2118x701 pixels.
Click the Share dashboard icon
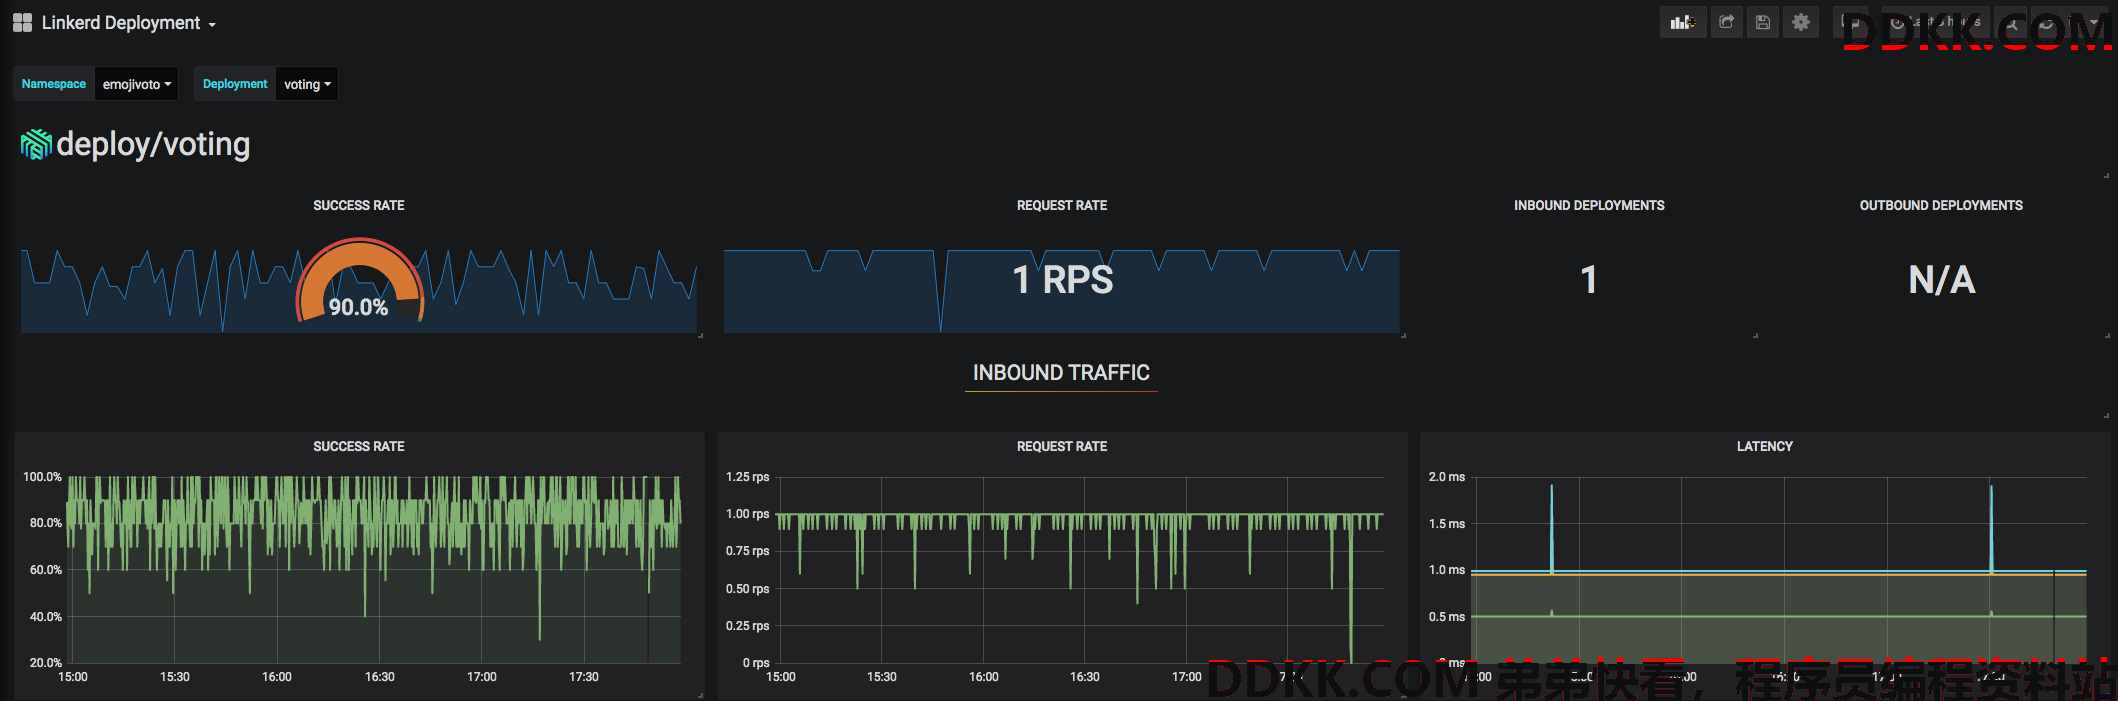pos(1727,22)
